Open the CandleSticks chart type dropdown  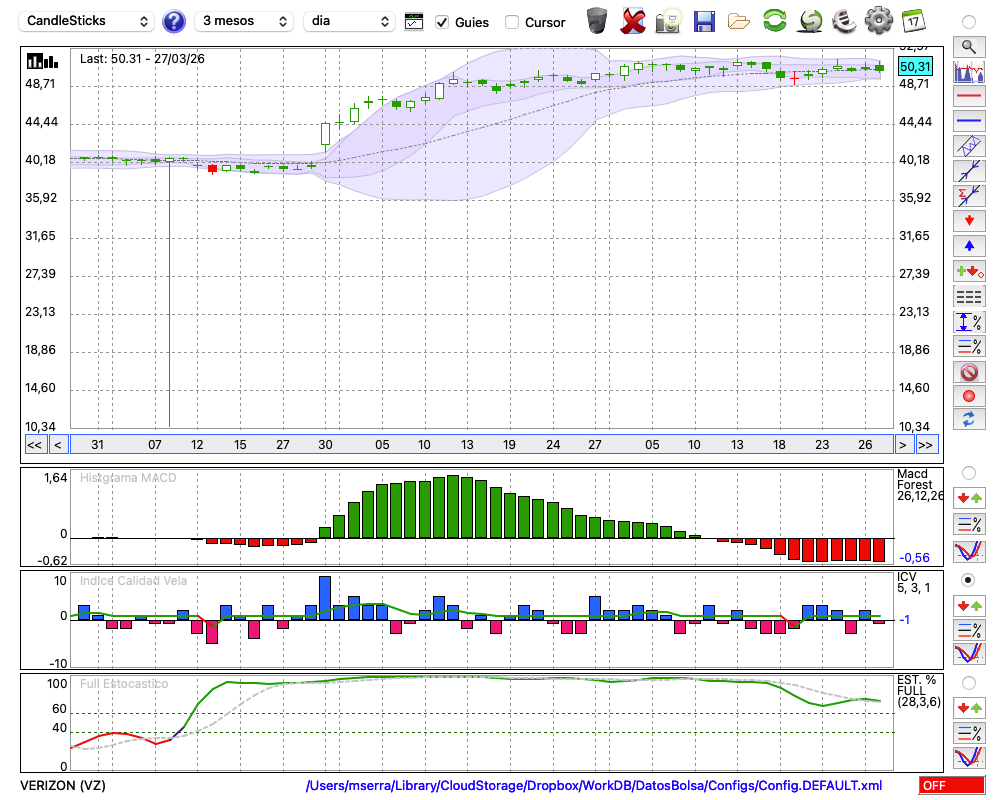[87, 21]
